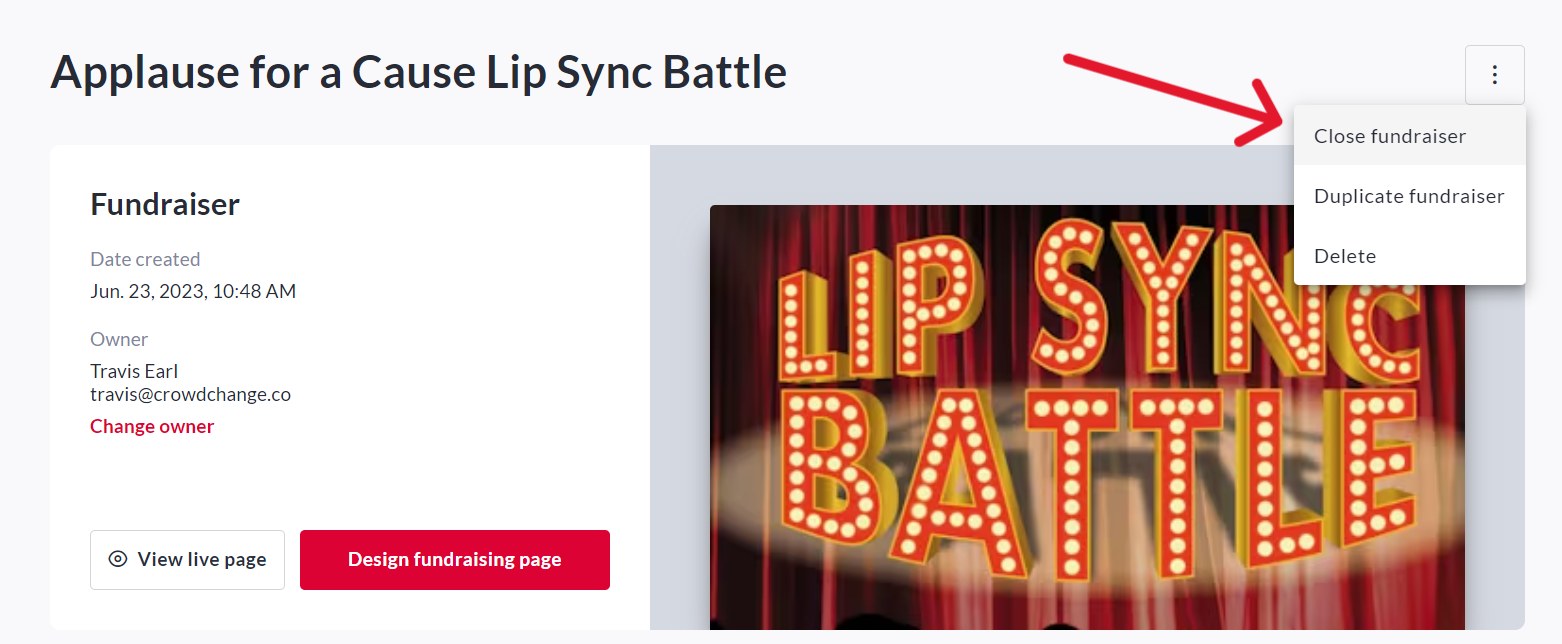Click the Owner field label
Screen dimensions: 1562x644
point(119,339)
